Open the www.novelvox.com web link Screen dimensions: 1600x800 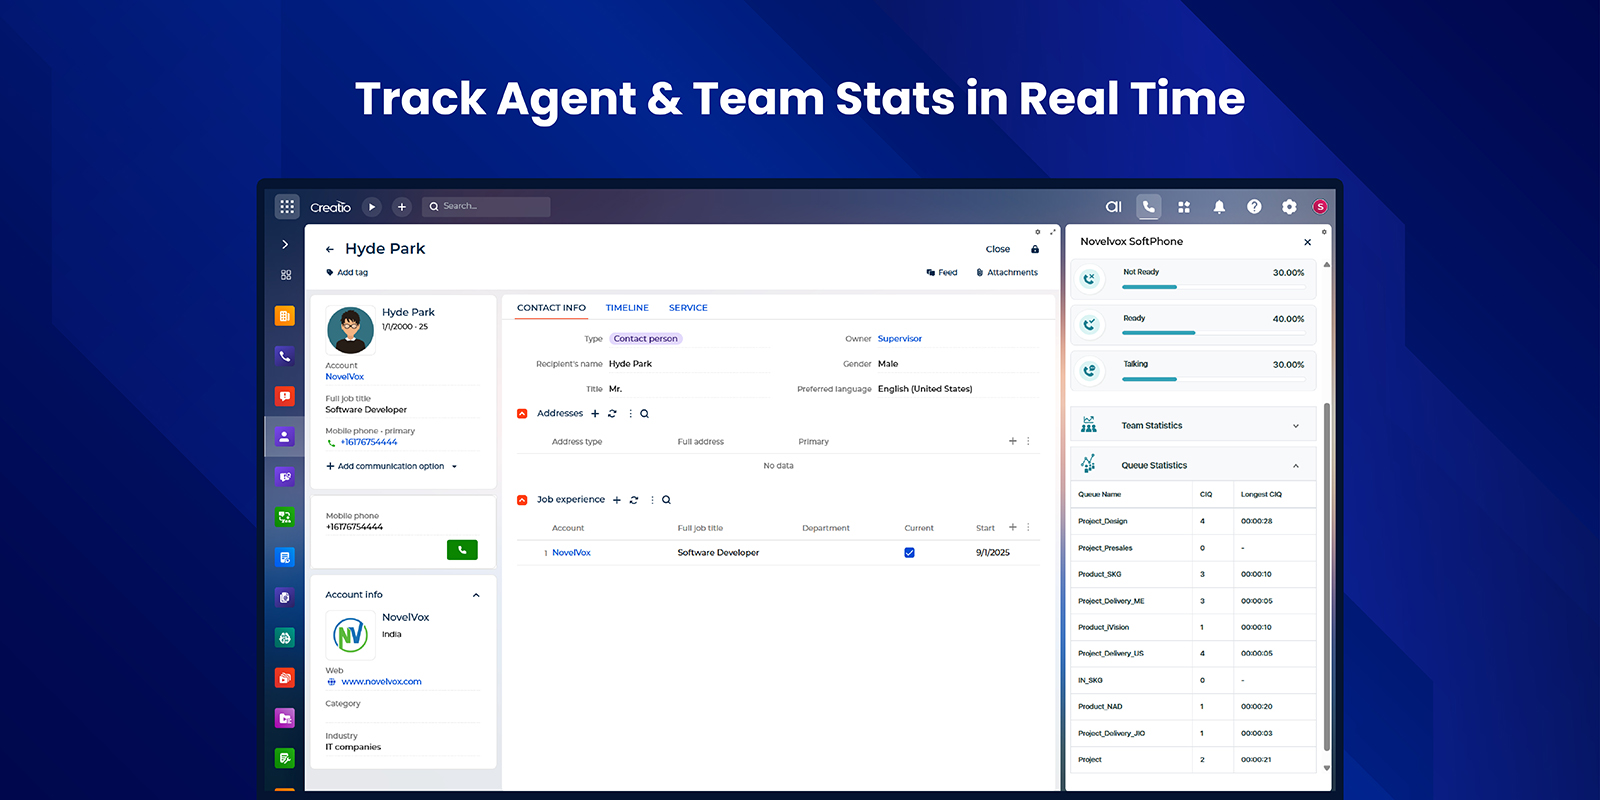pyautogui.click(x=381, y=682)
